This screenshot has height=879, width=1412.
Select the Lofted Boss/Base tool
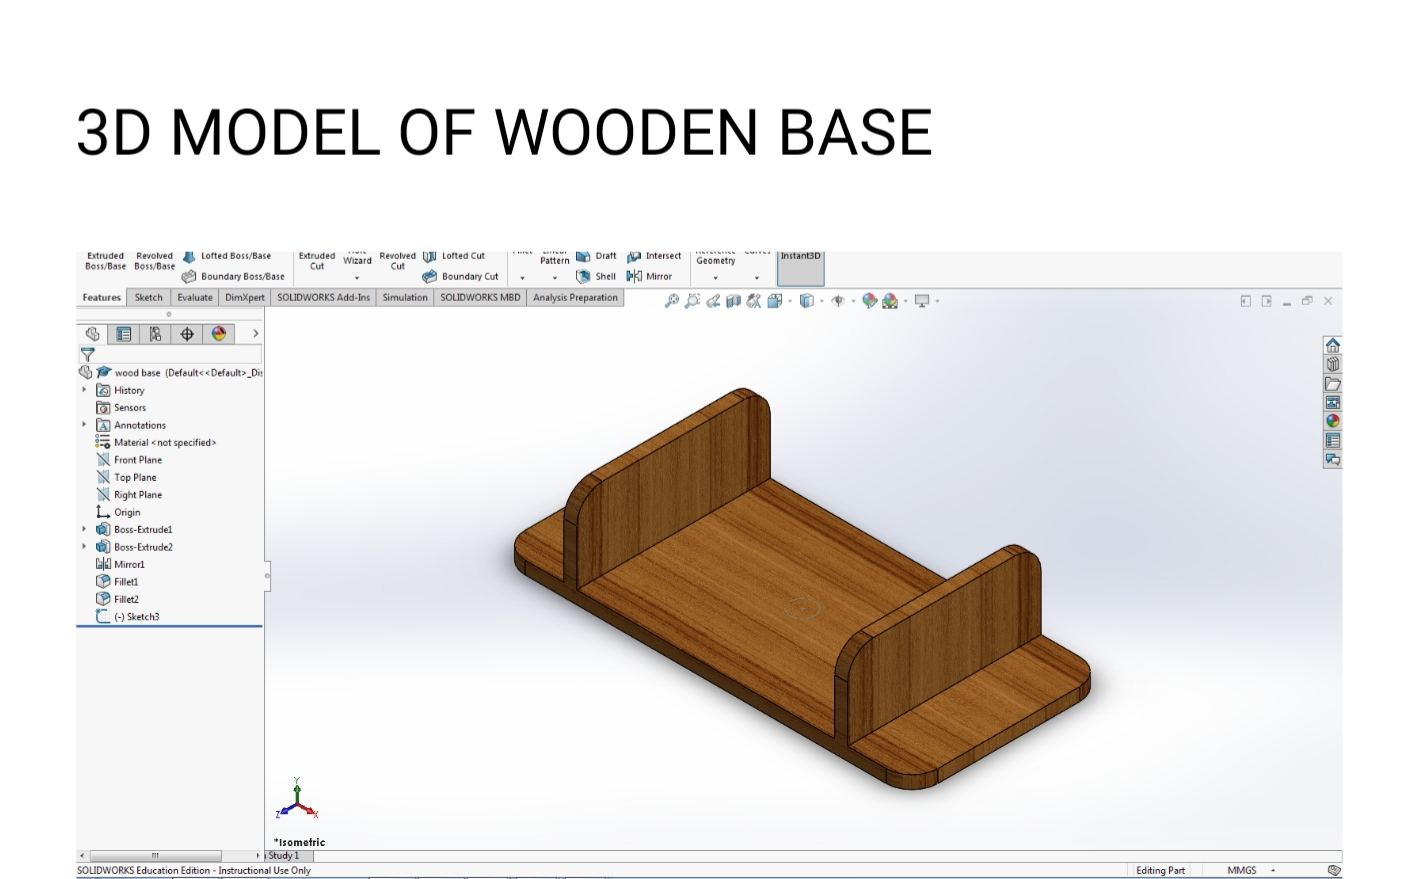(227, 257)
